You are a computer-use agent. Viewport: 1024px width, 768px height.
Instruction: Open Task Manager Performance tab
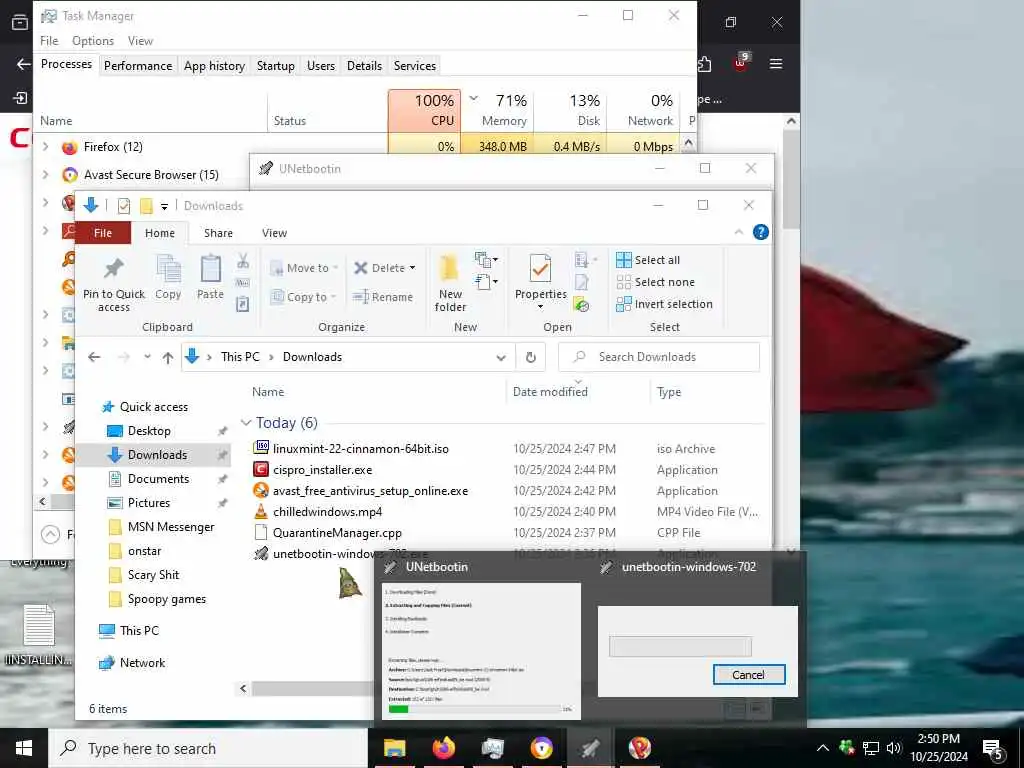138,66
